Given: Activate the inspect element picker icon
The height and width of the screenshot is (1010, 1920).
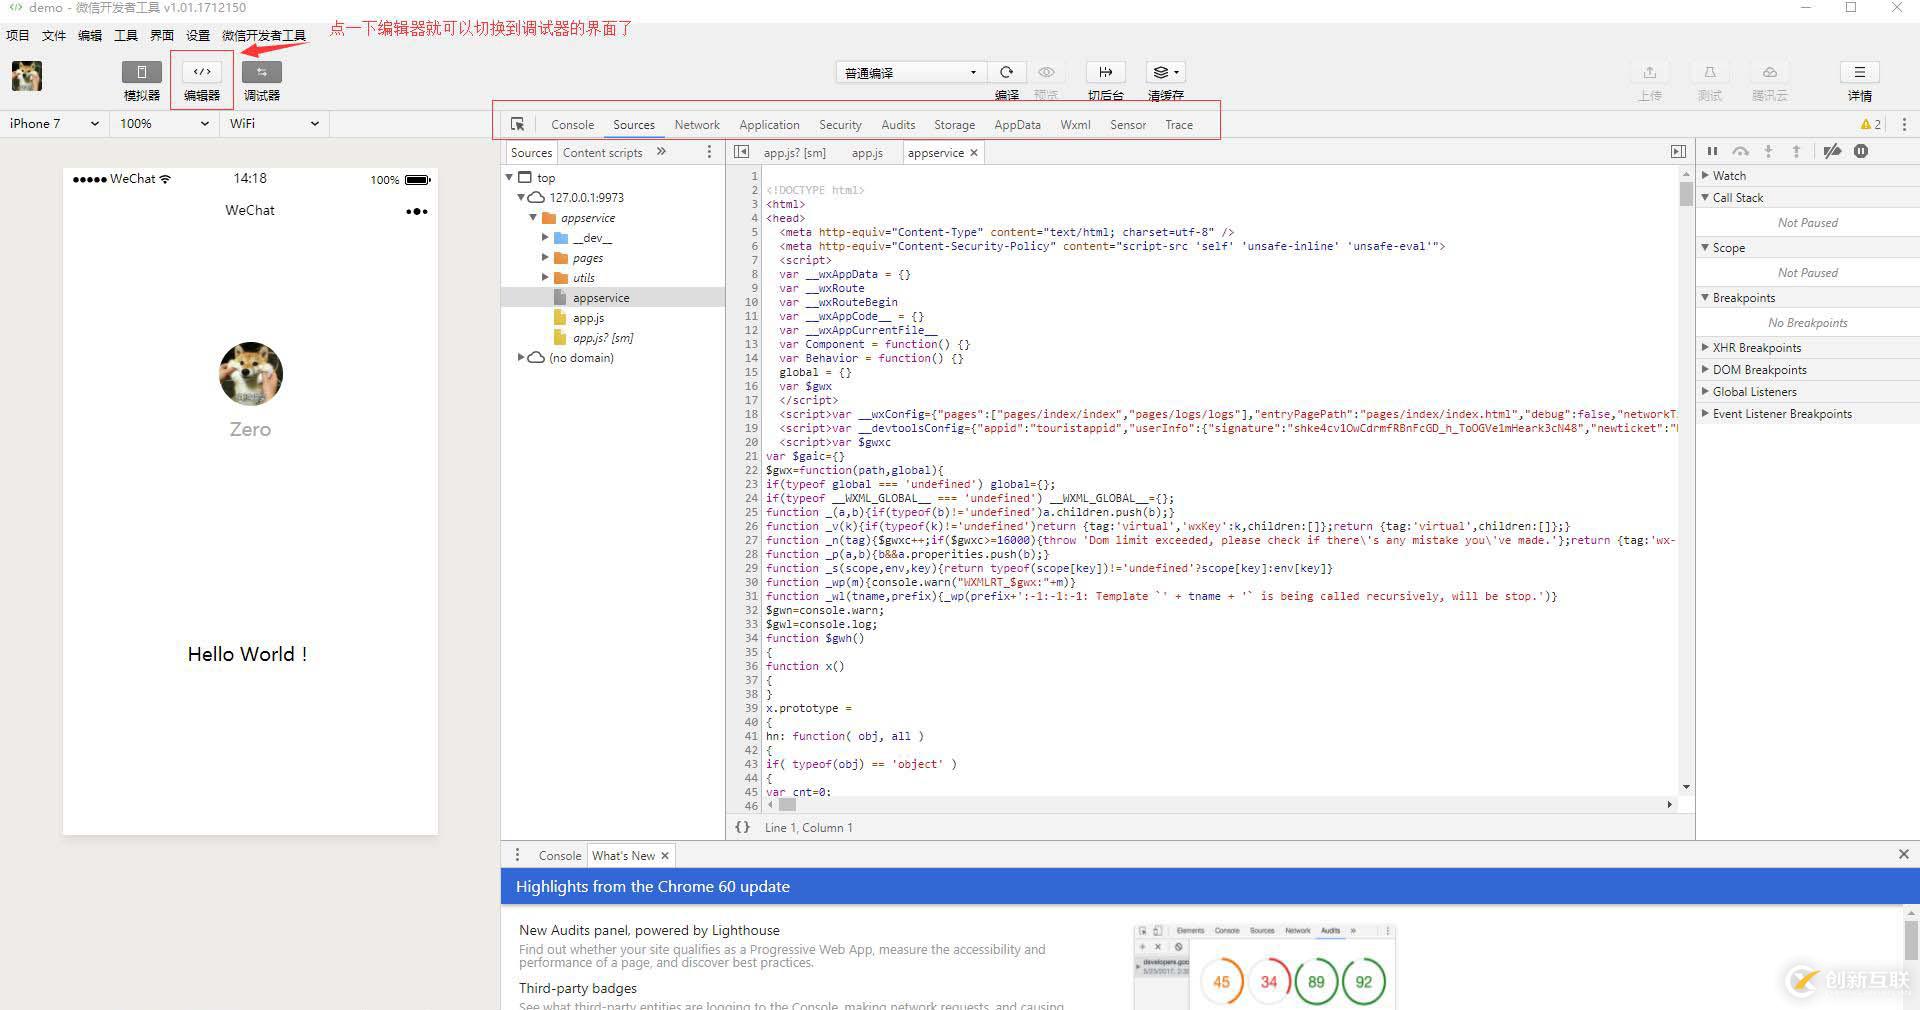Looking at the screenshot, I should (517, 124).
